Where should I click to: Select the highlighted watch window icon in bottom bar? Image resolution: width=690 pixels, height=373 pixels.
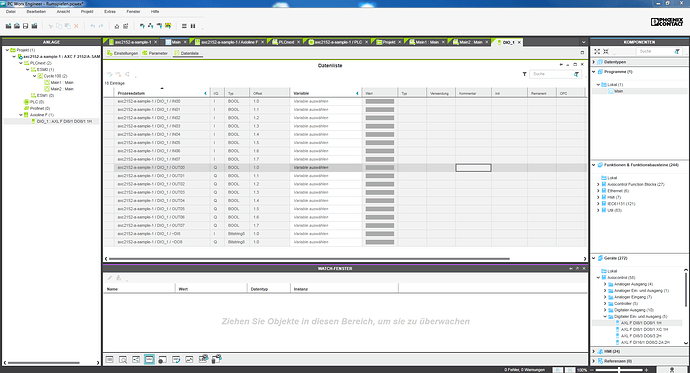pos(149,359)
